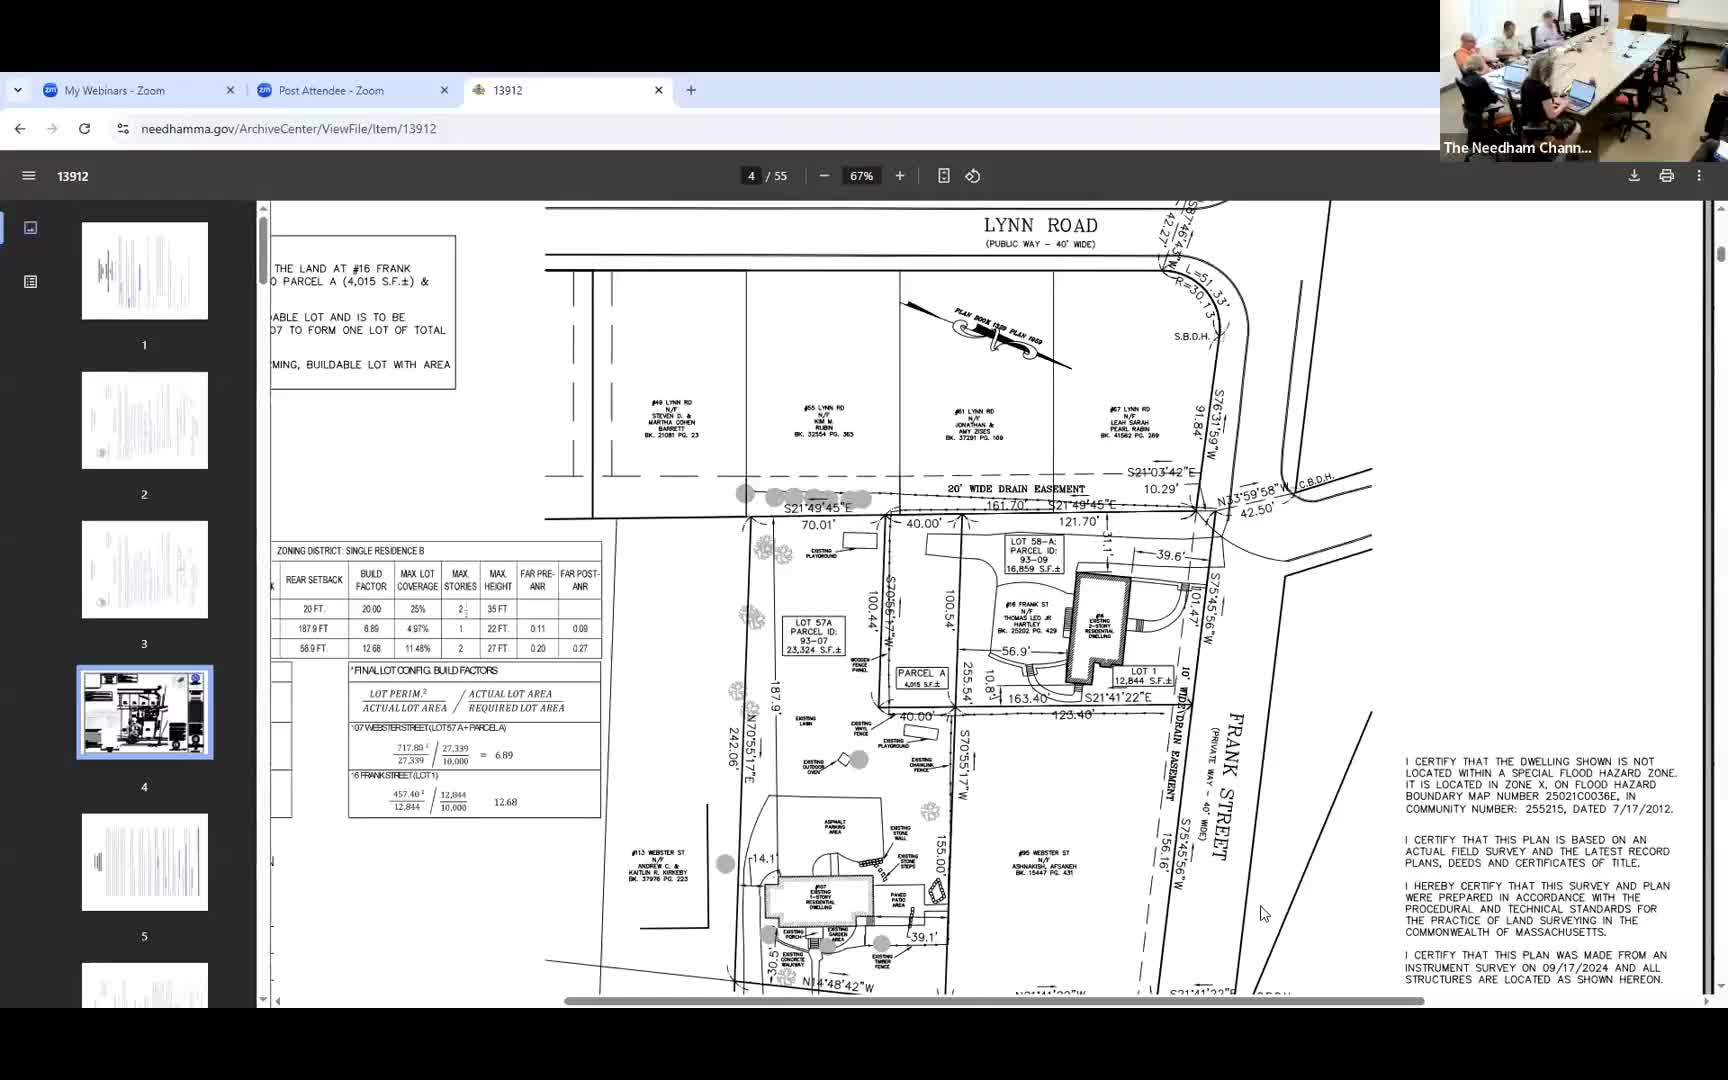Screen dimensions: 1728x1080
Task: Click the 6.89 build factor result
Action: click(504, 755)
